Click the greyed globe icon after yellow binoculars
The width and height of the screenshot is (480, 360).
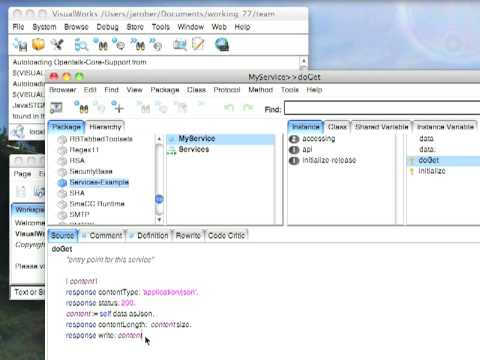(x=99, y=107)
